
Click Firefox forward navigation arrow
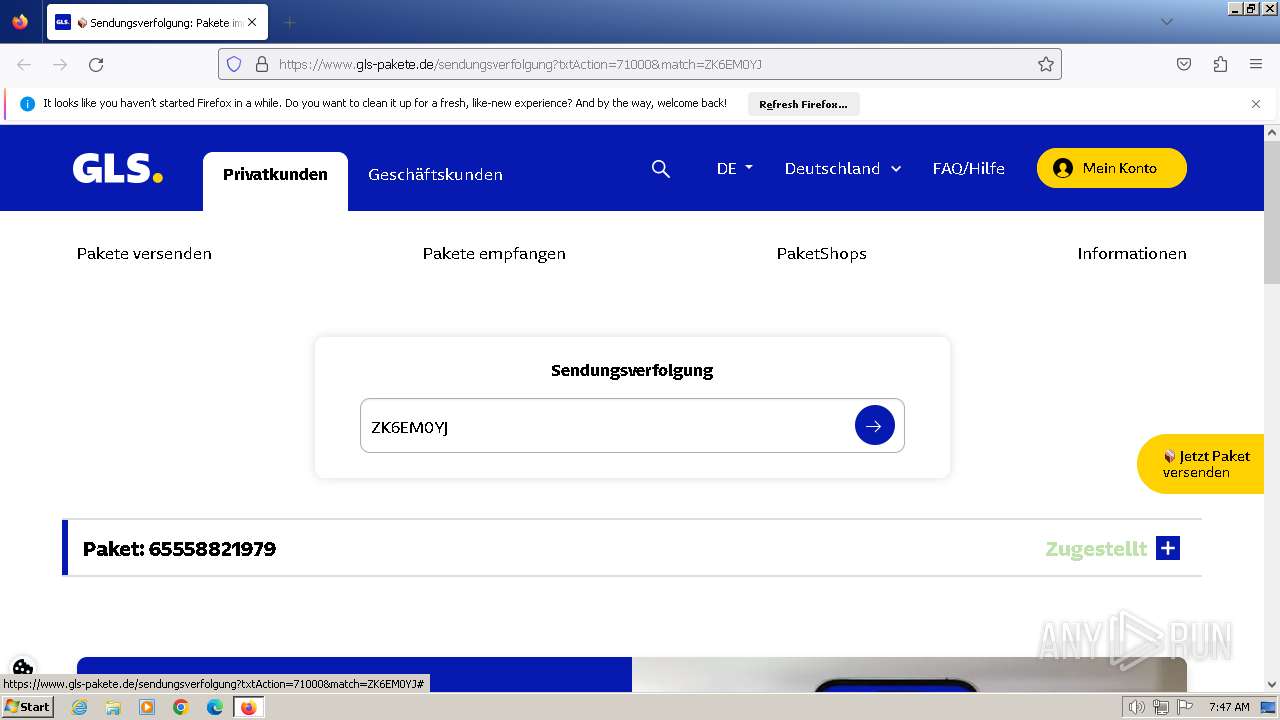[x=60, y=64]
